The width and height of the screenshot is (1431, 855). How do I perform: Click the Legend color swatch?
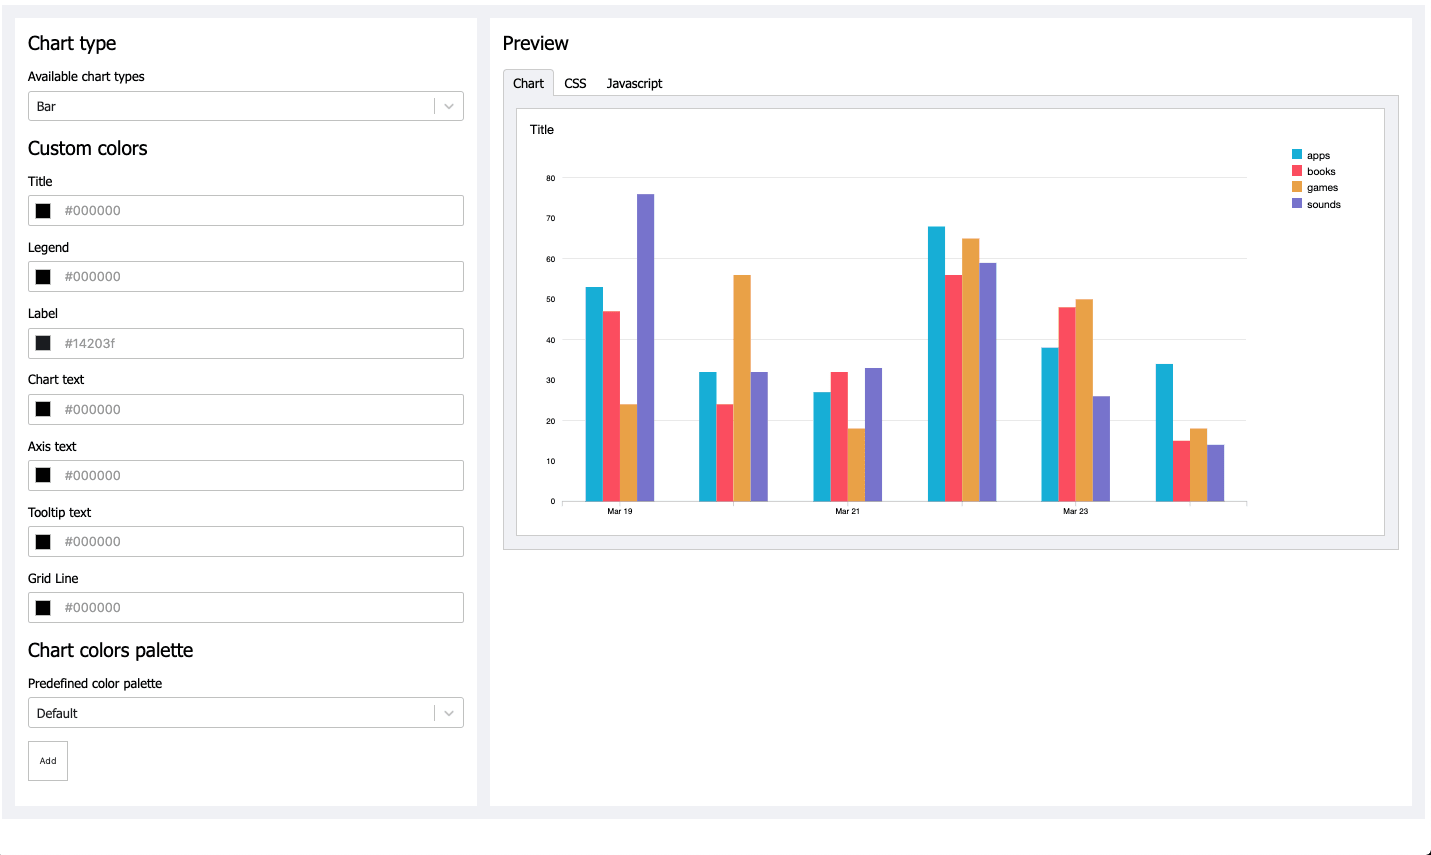[x=43, y=277]
